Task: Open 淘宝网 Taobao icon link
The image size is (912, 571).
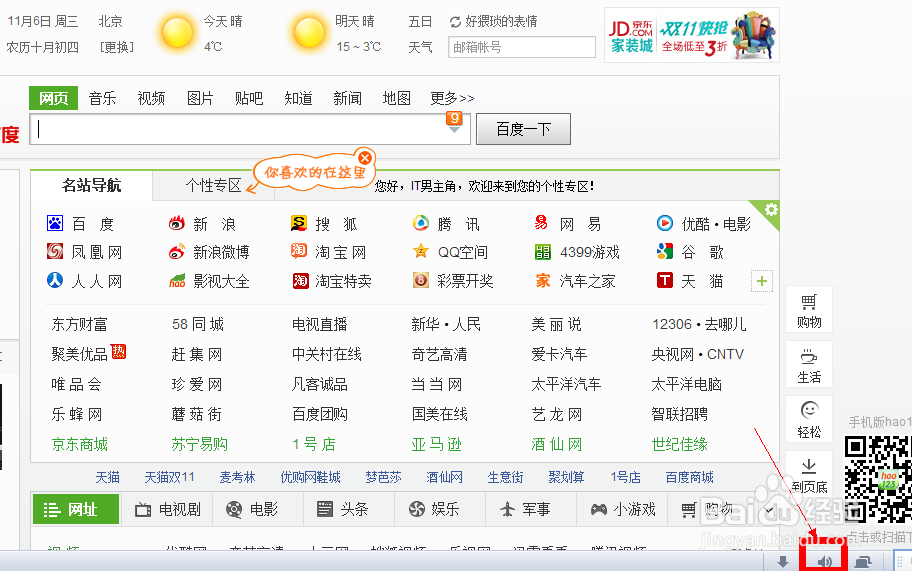Action: tap(299, 251)
